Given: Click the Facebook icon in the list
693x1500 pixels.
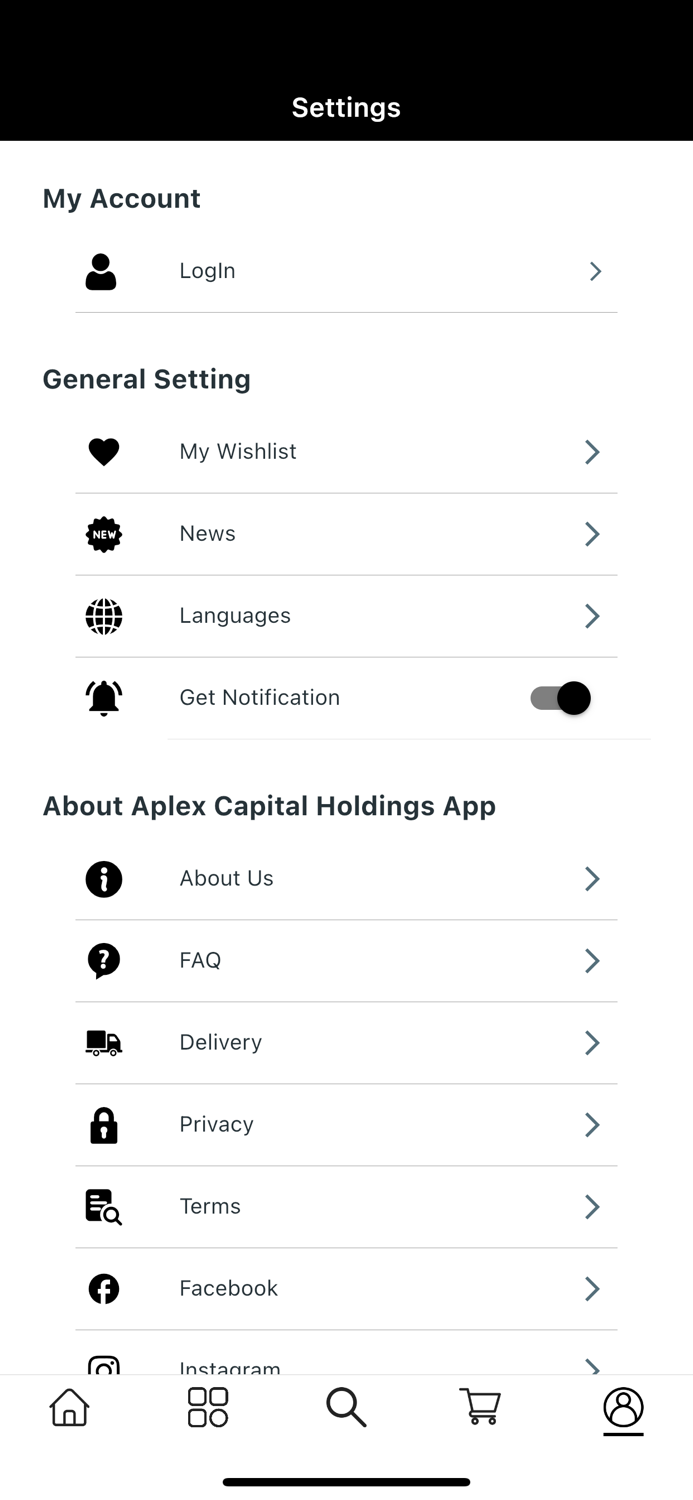Looking at the screenshot, I should pyautogui.click(x=103, y=1288).
